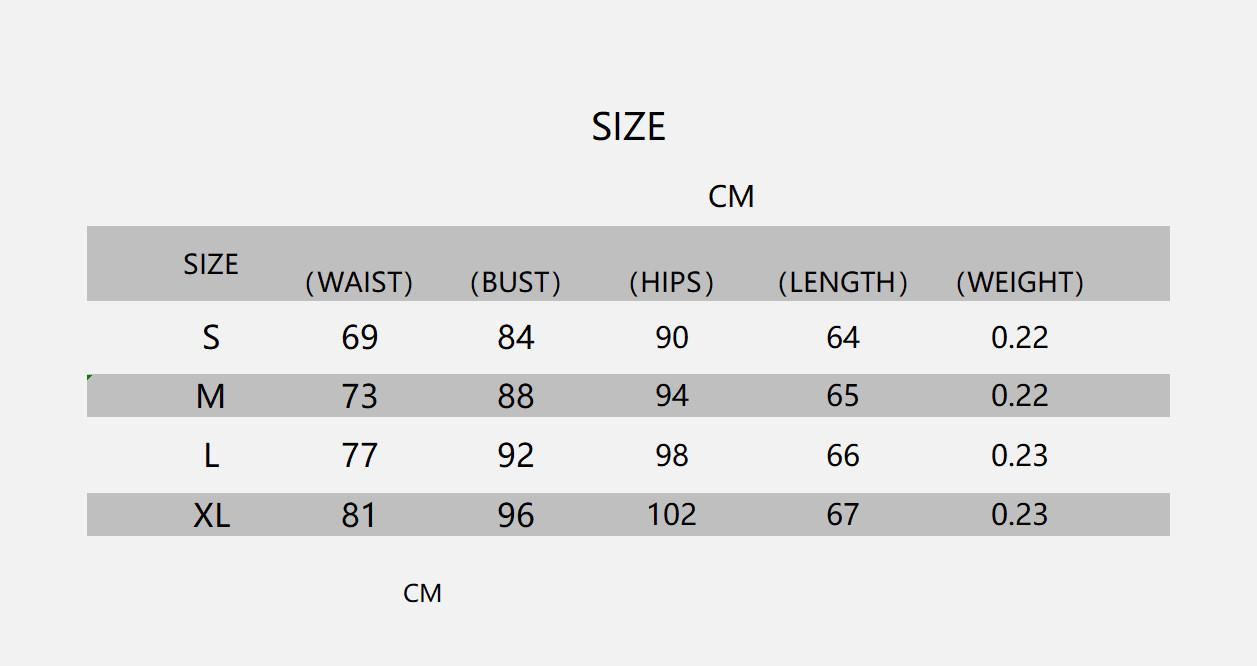Image resolution: width=1257 pixels, height=666 pixels.
Task: Click weight value 0.22 in row M
Action: [x=1020, y=397]
